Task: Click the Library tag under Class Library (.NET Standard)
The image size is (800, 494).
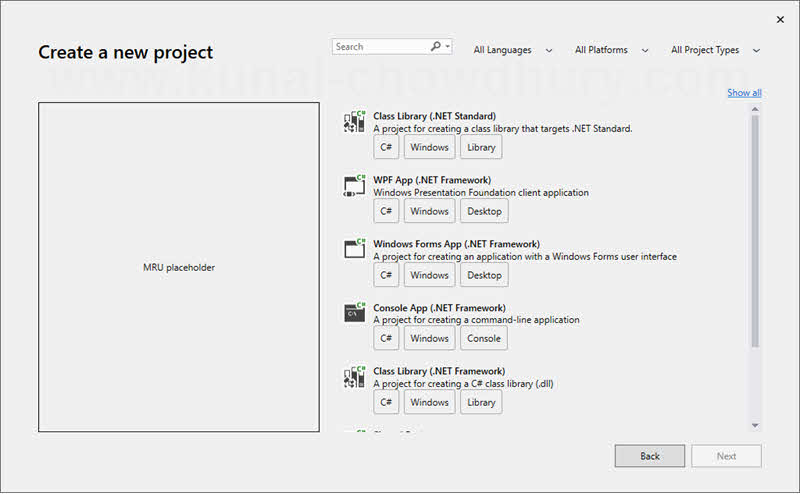Action: point(481,147)
